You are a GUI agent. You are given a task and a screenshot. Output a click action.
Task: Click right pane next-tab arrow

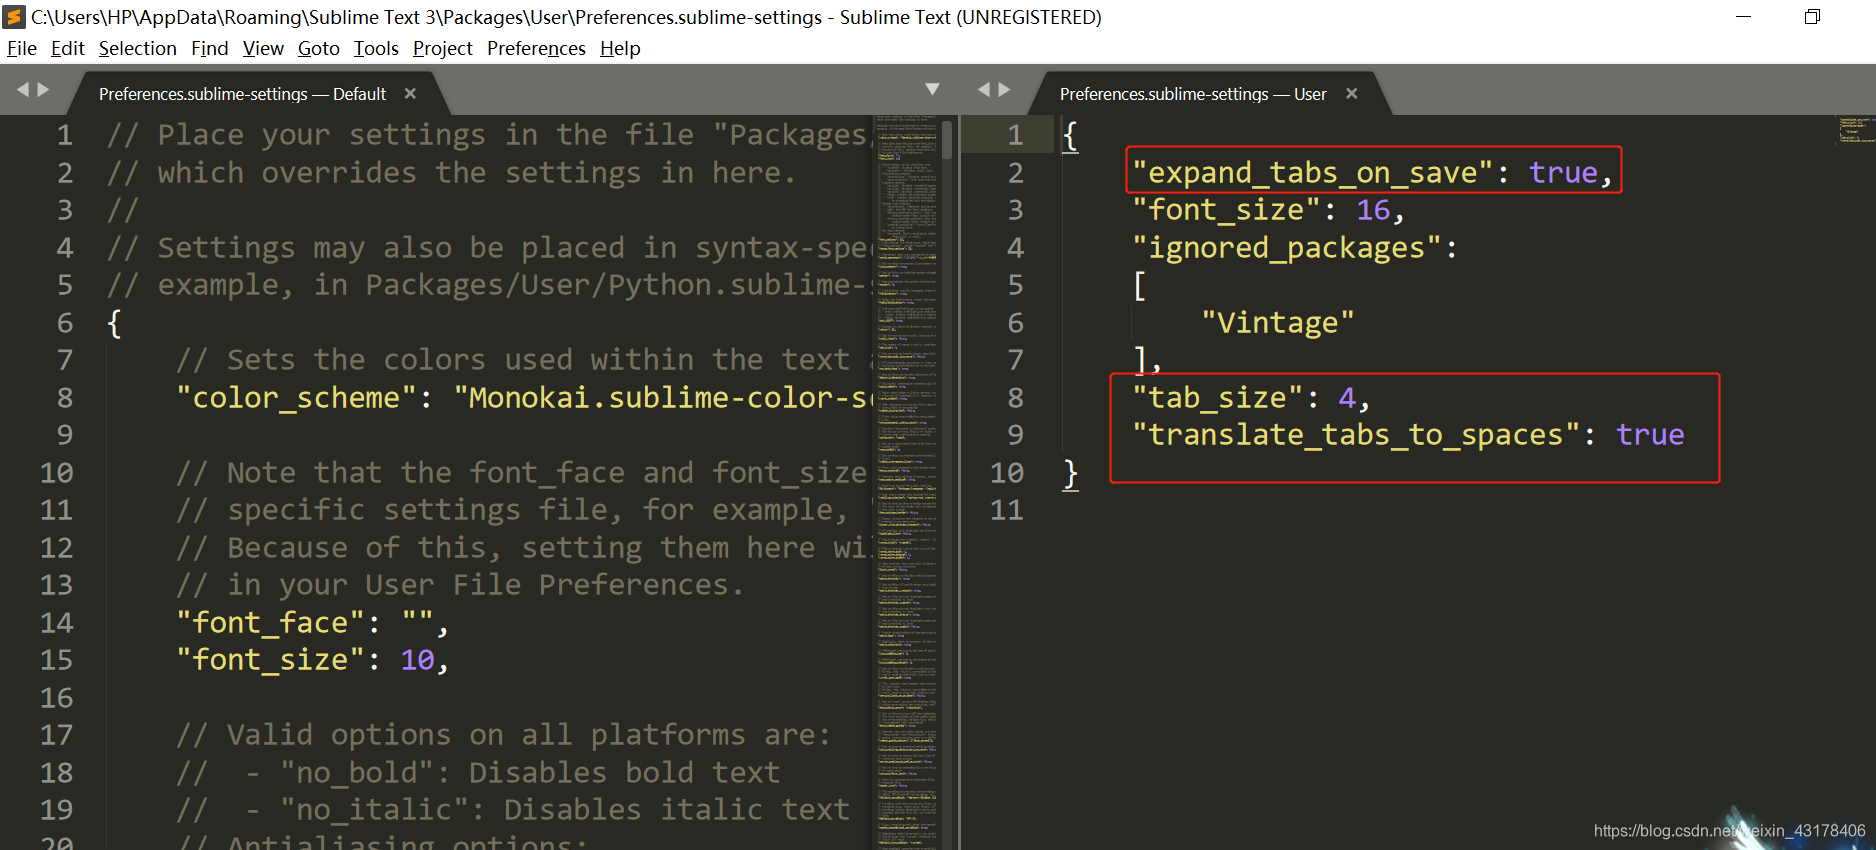pos(1004,90)
